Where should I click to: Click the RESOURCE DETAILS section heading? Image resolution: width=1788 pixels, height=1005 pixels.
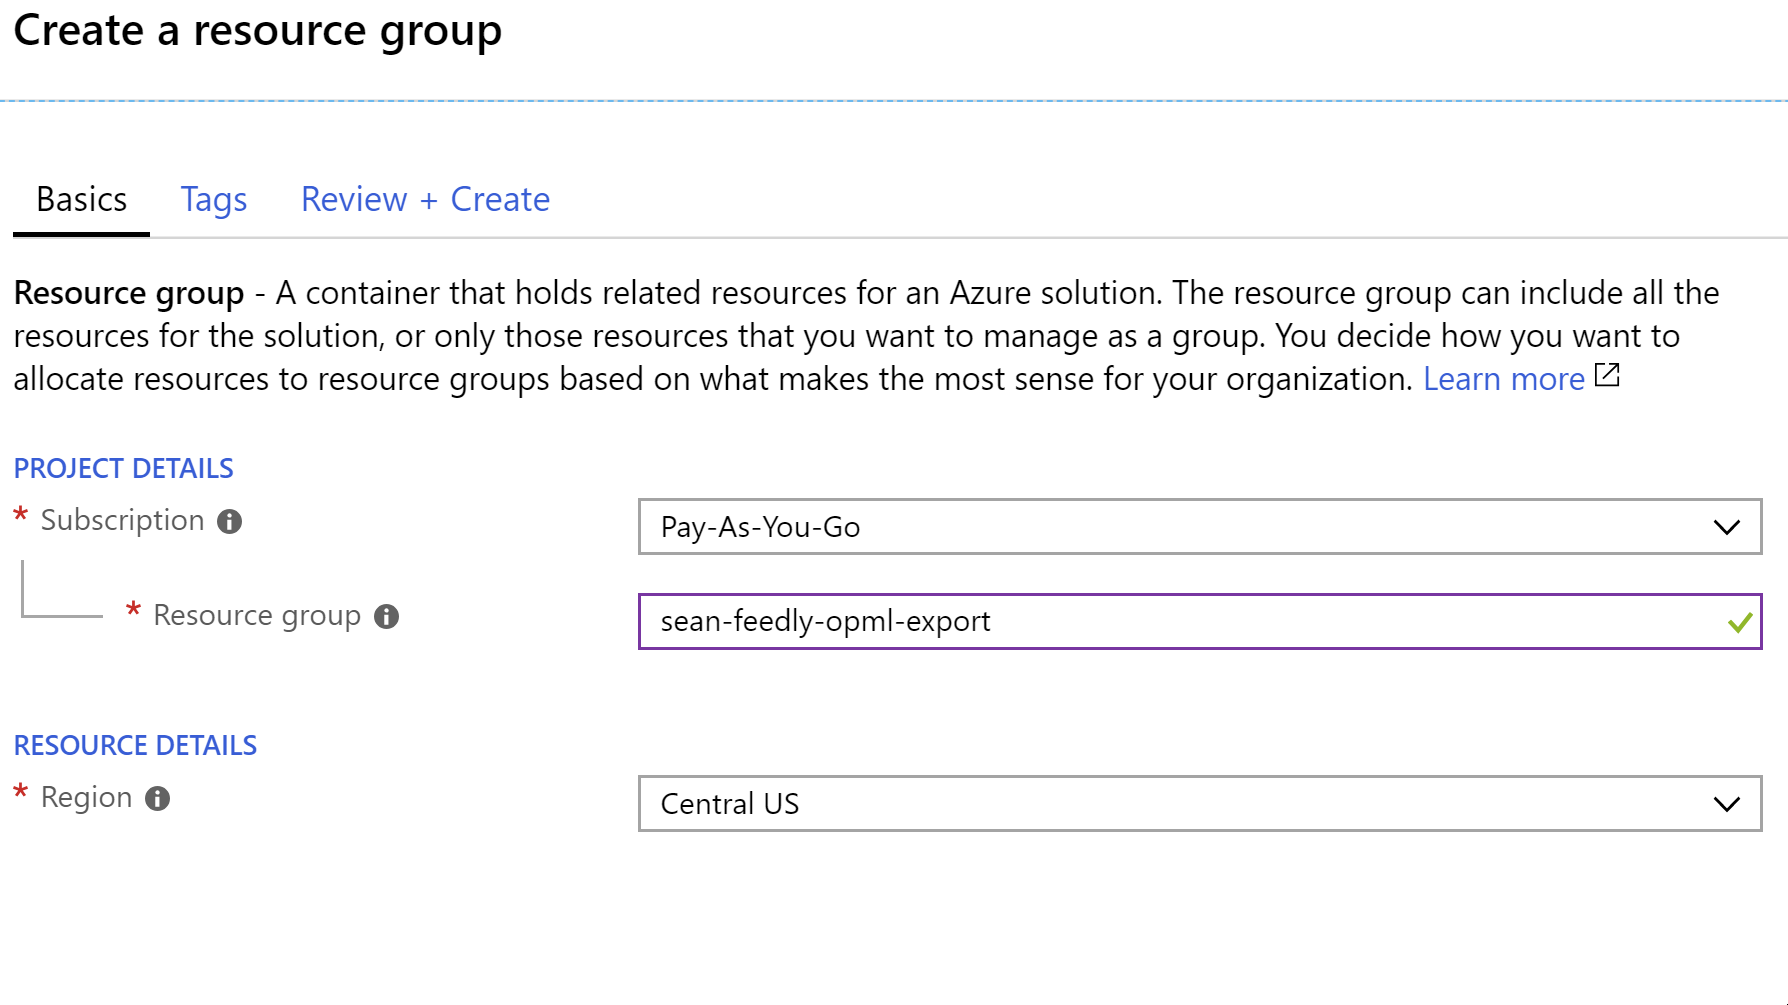[135, 745]
